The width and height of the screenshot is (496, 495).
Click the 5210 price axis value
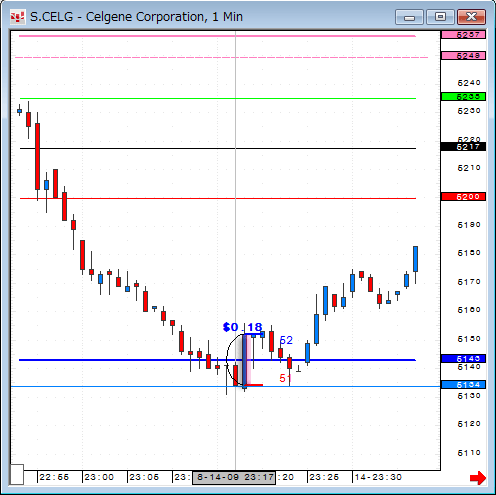coord(469,168)
